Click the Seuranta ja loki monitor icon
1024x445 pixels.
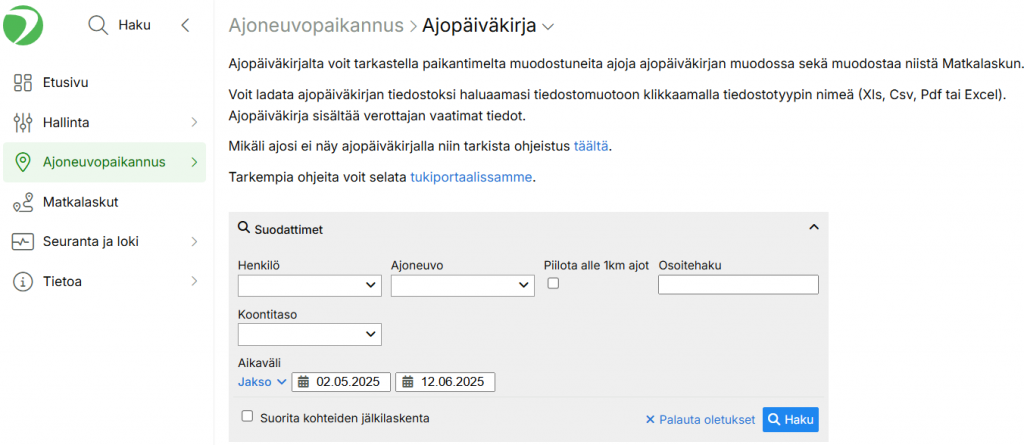click(x=23, y=242)
